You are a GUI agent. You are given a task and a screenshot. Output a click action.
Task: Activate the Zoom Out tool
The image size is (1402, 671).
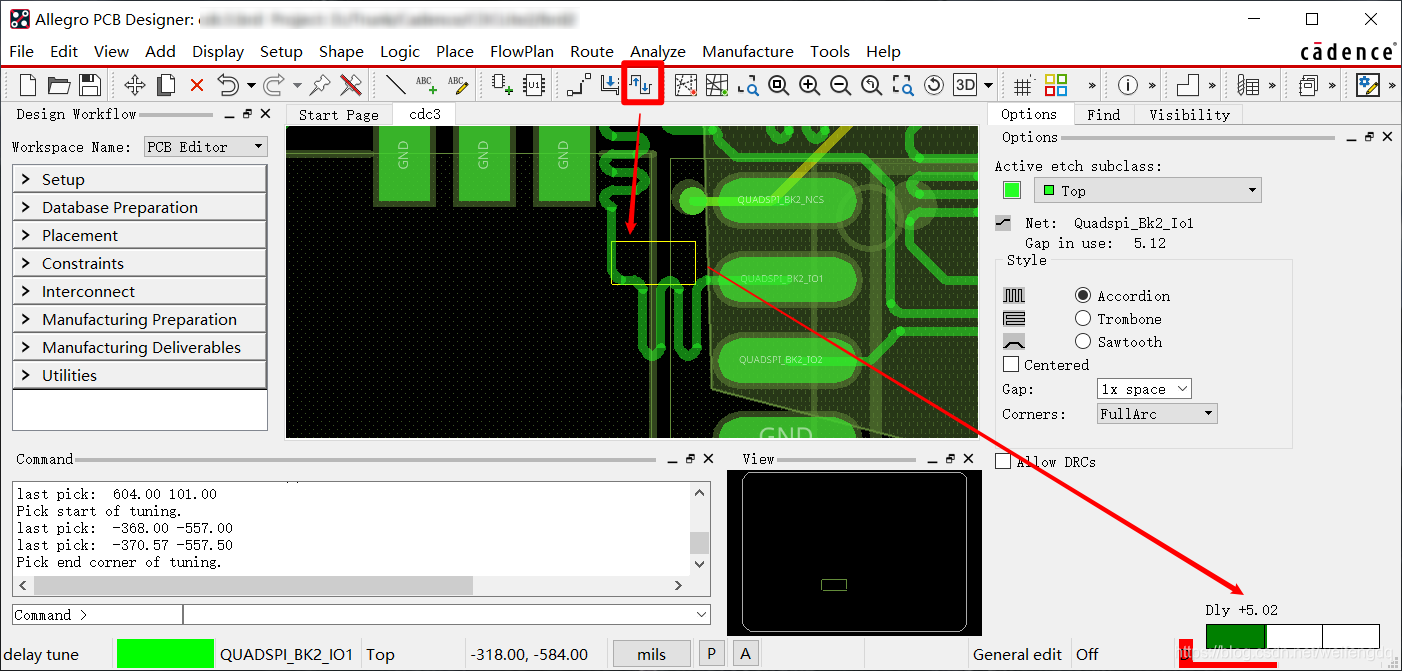(840, 85)
